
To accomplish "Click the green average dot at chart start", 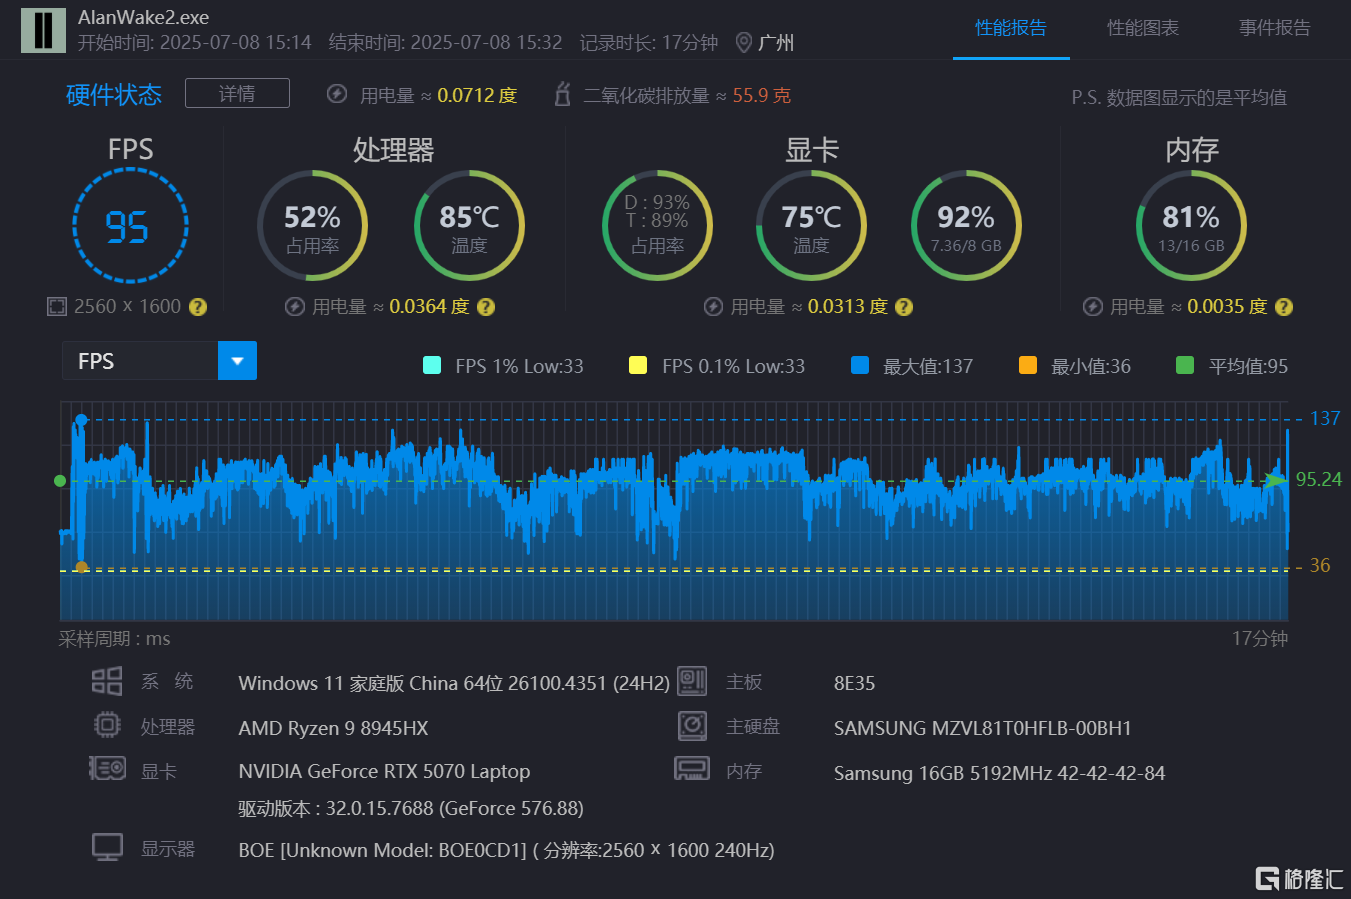I will (x=60, y=481).
